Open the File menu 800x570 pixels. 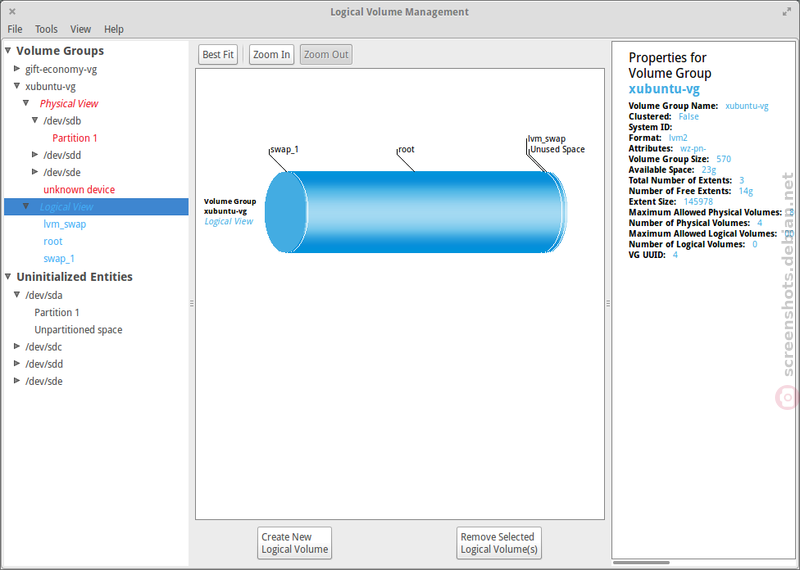[15, 29]
